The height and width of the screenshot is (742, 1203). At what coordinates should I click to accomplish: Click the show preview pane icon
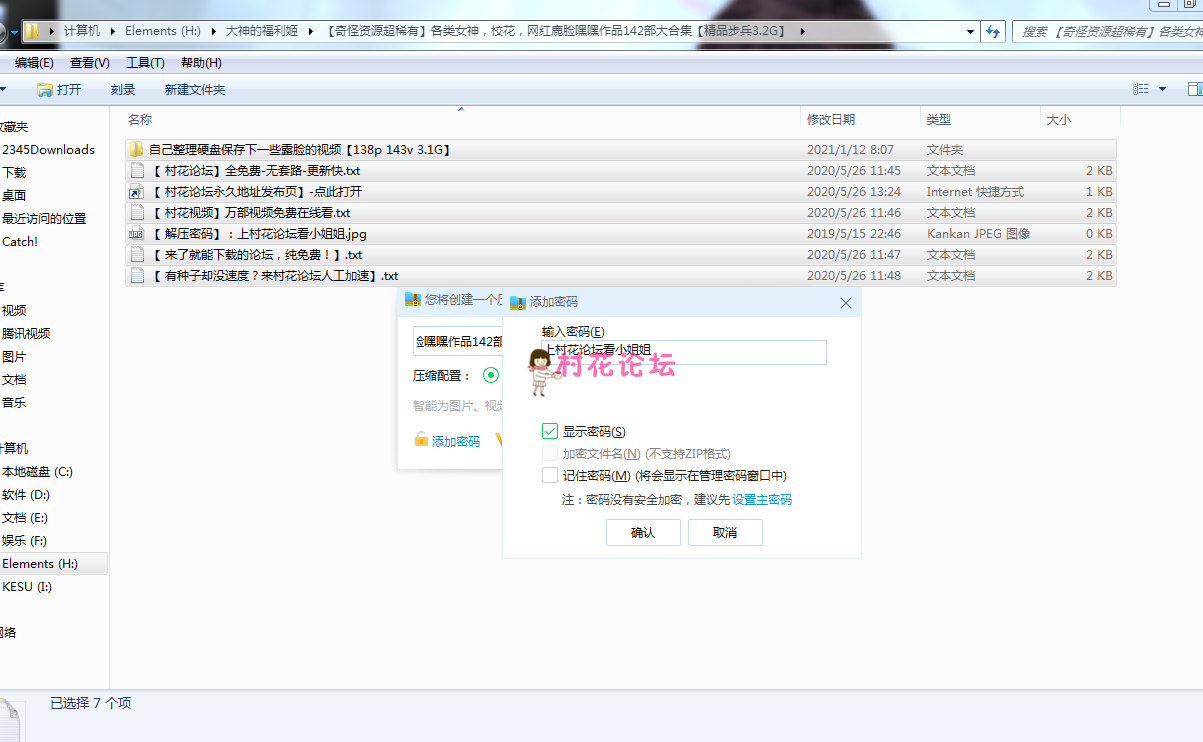pyautogui.click(x=1193, y=89)
